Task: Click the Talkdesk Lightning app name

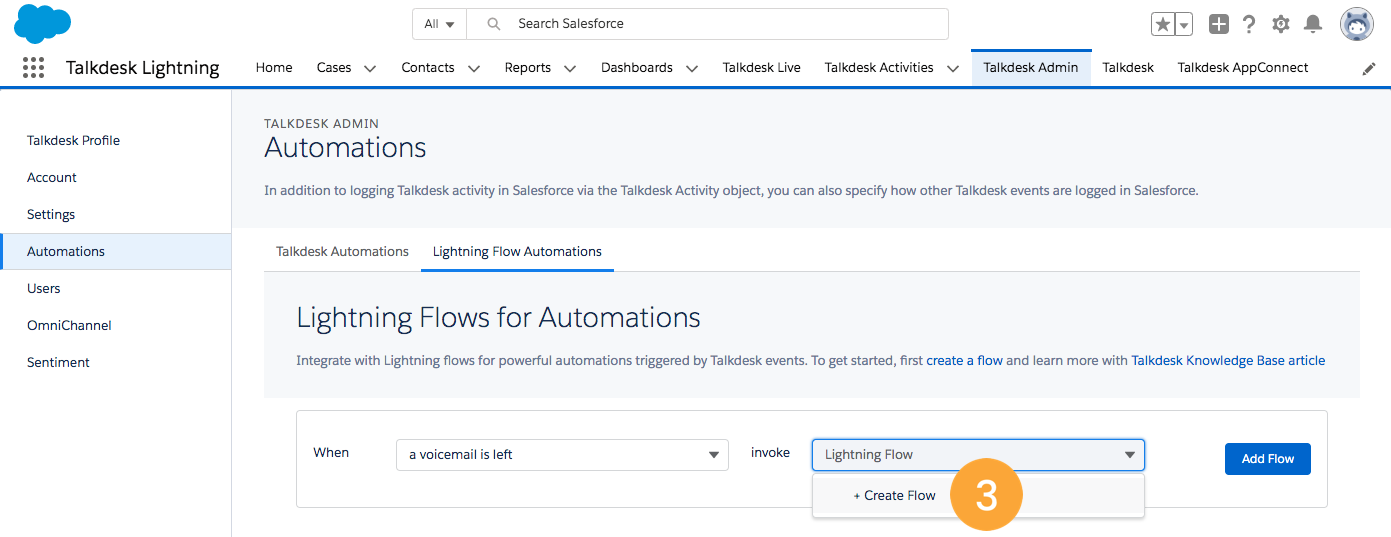Action: click(x=143, y=68)
